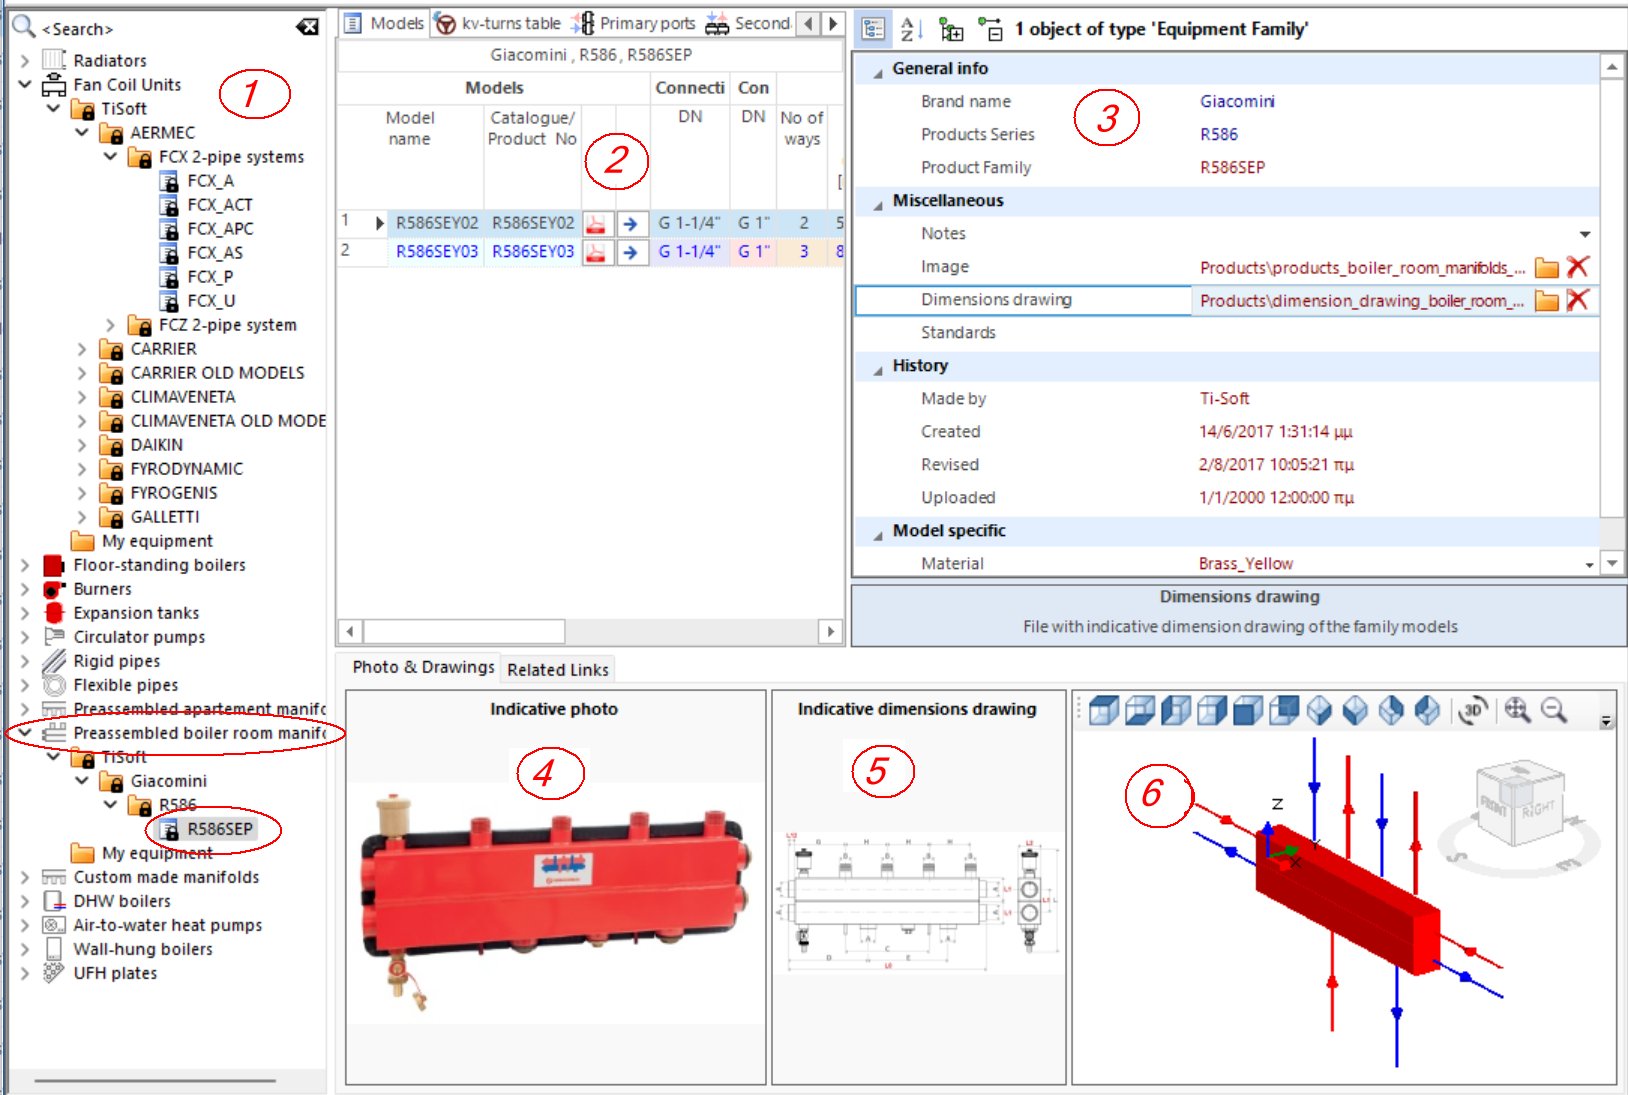Image resolution: width=1628 pixels, height=1095 pixels.
Task: Open PDF datasheet for R586SEY02
Action: 596,223
